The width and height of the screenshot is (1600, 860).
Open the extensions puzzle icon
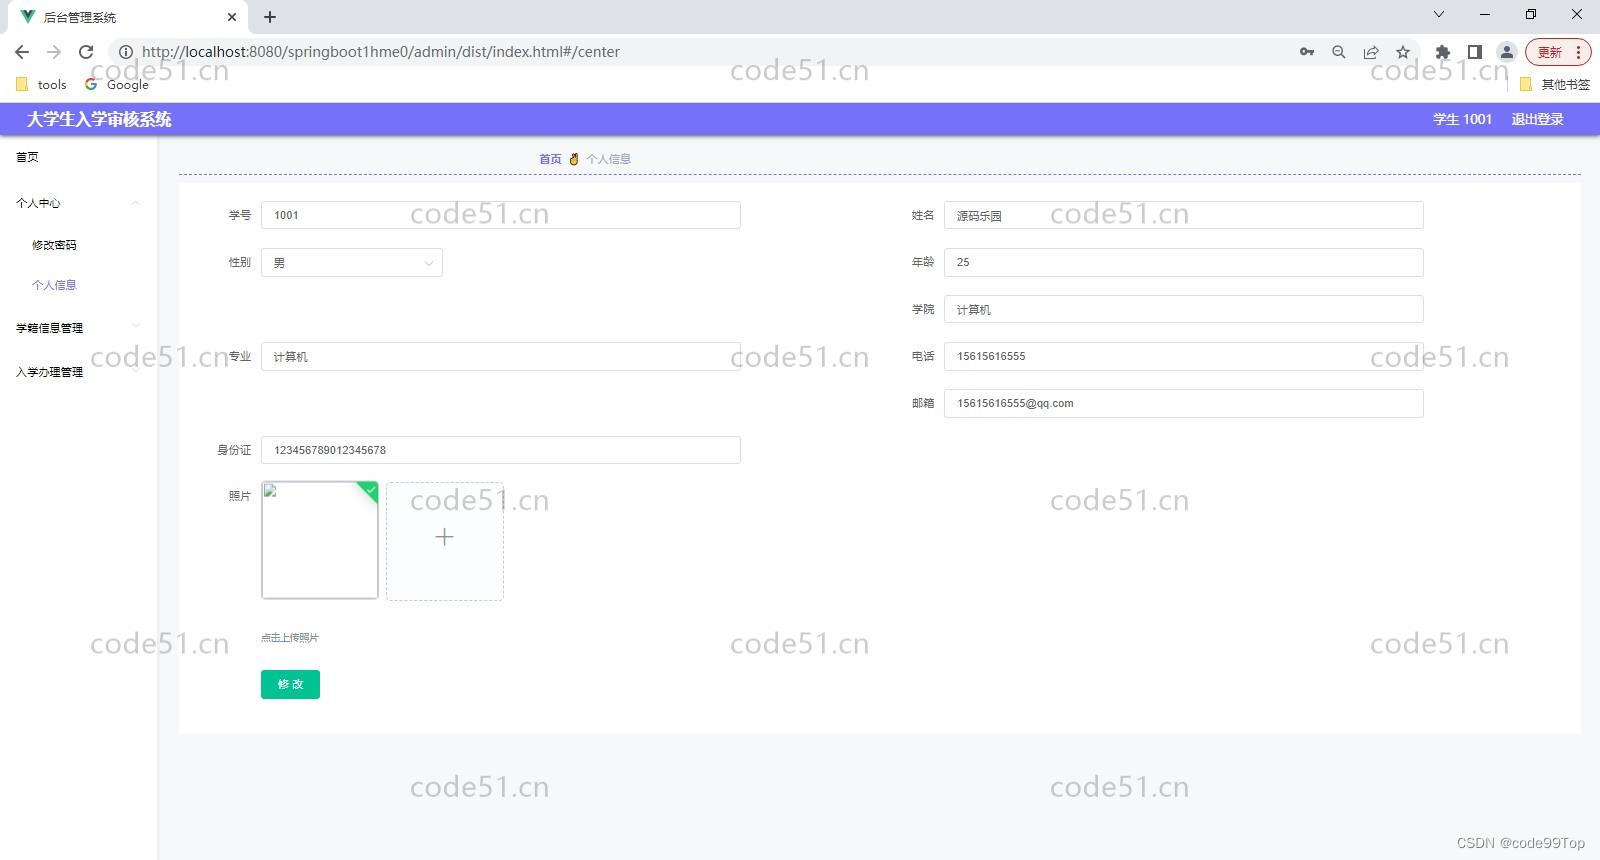tap(1442, 52)
